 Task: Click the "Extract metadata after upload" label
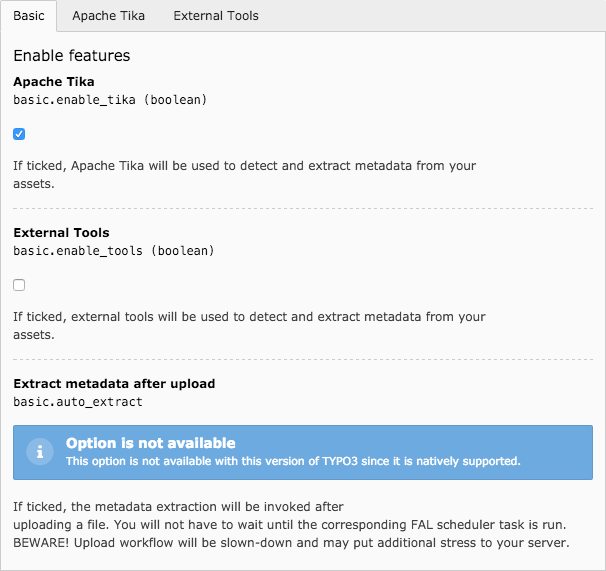[x=114, y=383]
